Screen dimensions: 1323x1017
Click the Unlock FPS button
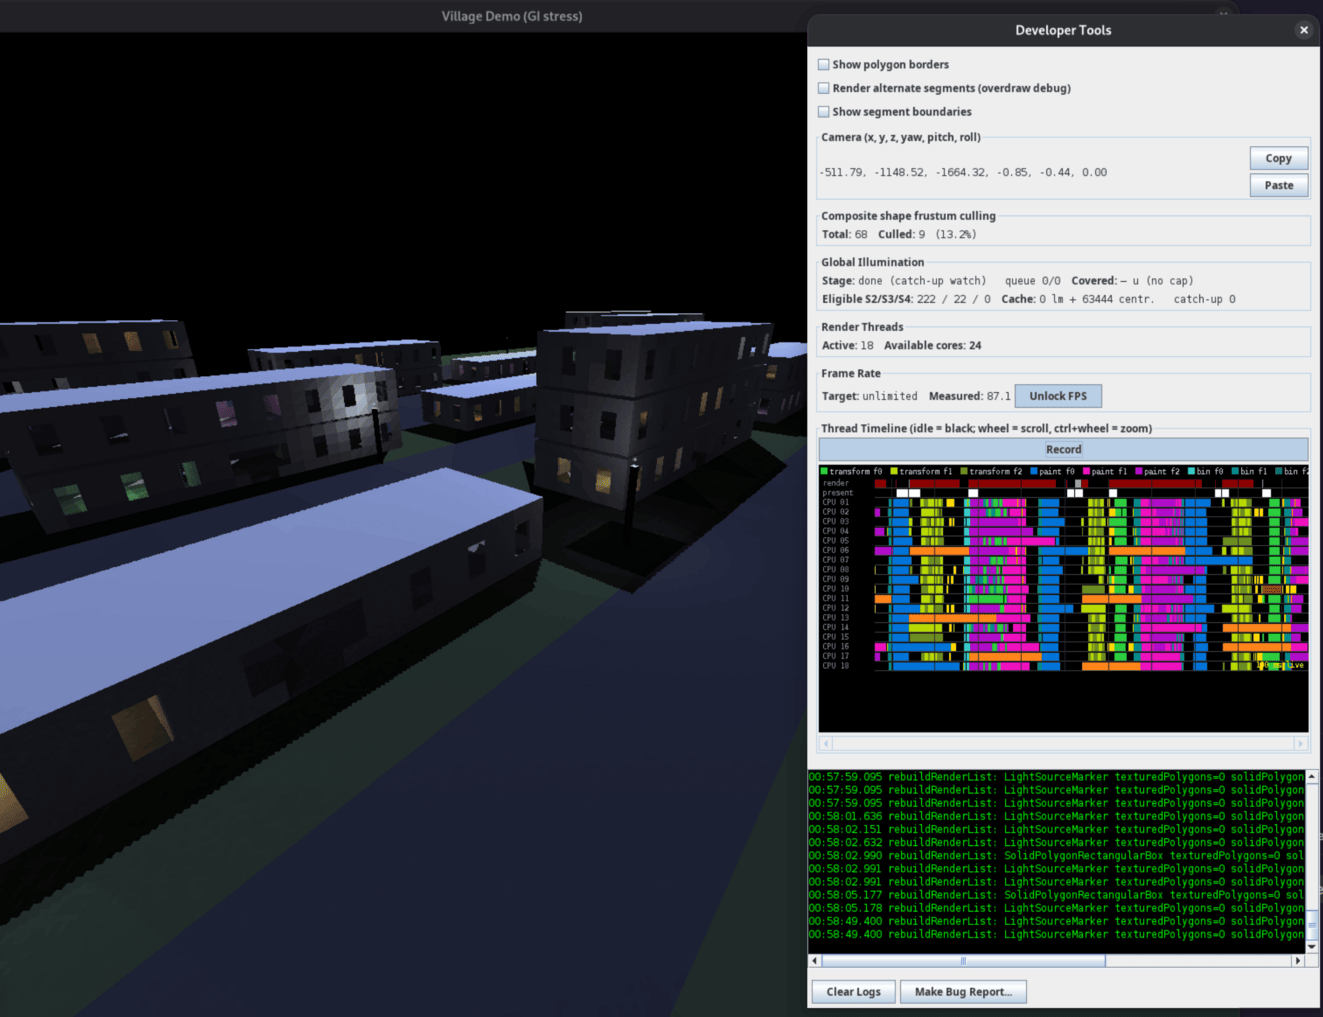[1058, 396]
